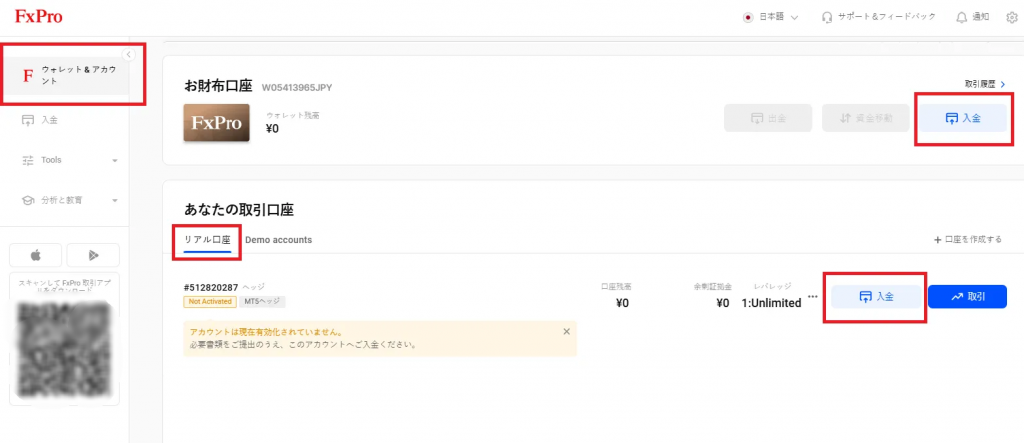Click the あなたの取引口座 heading
This screenshot has height=443, width=1024.
coord(239,210)
